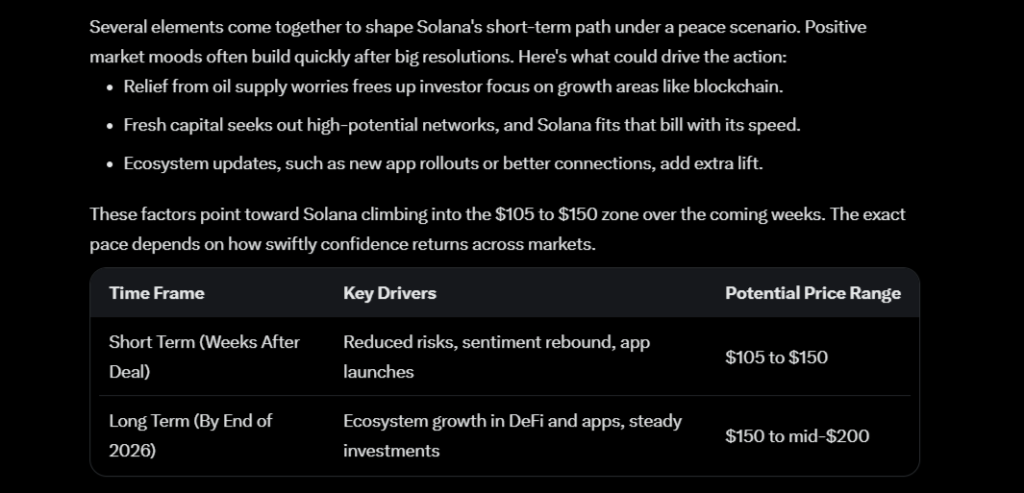Select the "Short Term (Weeks After Deal)" cell
Viewport: 1024px width, 493px height.
click(x=204, y=356)
